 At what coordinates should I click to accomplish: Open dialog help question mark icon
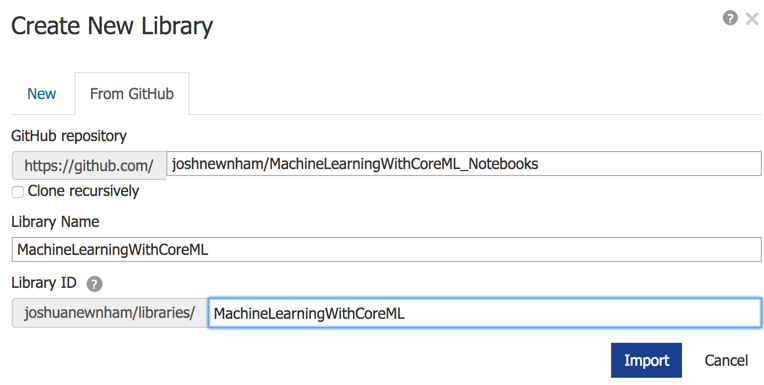[x=729, y=19]
